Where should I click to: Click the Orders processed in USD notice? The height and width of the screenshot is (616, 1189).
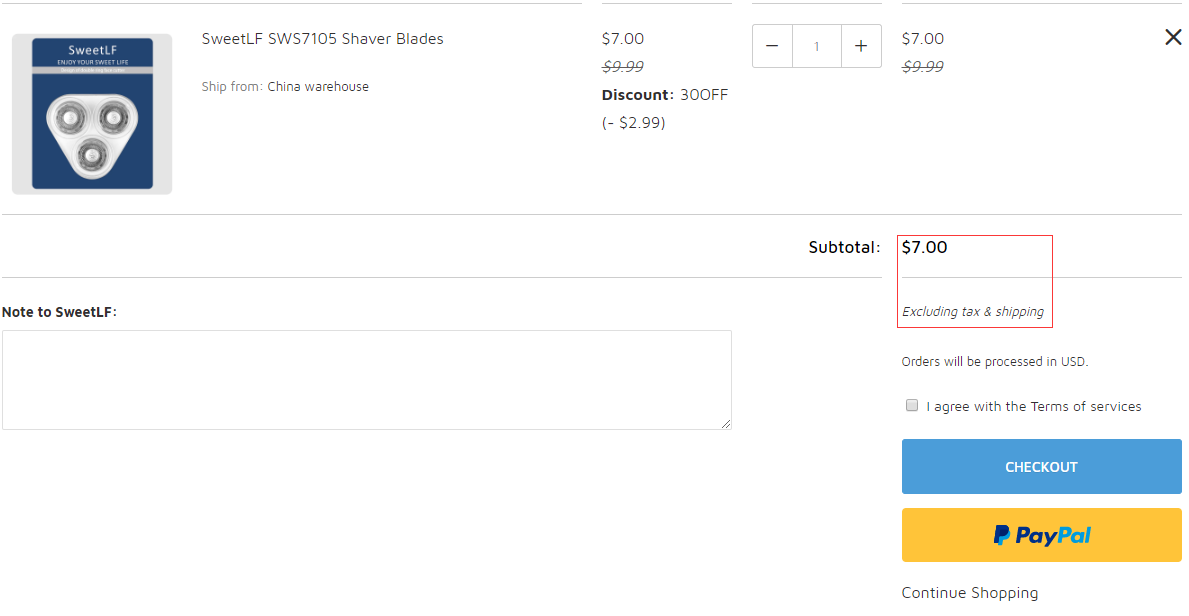(994, 362)
